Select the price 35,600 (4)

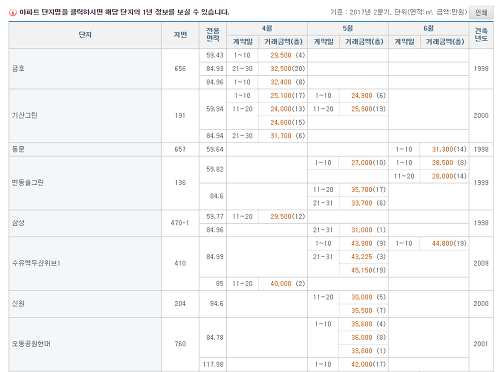pyautogui.click(x=368, y=324)
